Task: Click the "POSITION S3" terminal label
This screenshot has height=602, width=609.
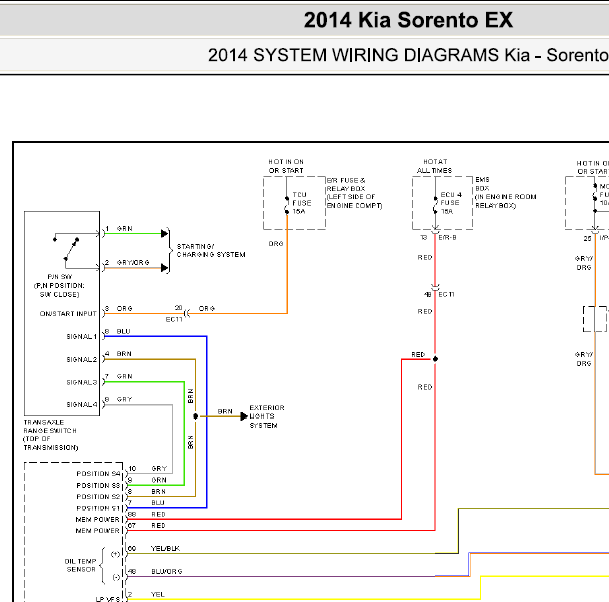Action: 98,485
